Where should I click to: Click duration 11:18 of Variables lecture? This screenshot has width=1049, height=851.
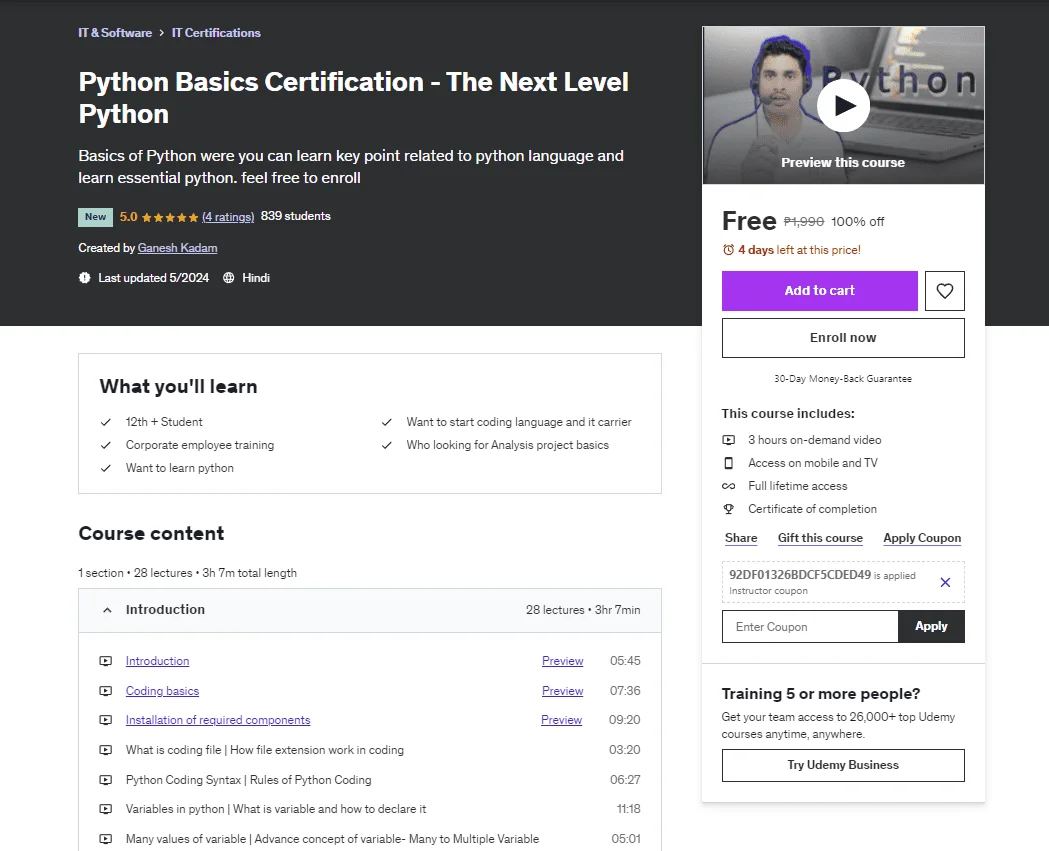click(628, 809)
